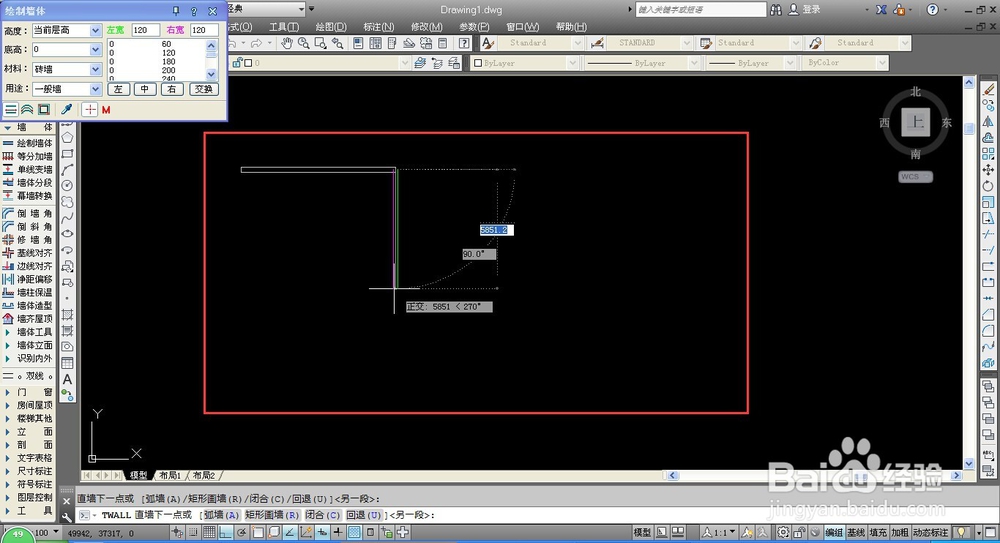The height and width of the screenshot is (543, 1000).
Task: Select the multiline text A tool
Action: pos(67,380)
